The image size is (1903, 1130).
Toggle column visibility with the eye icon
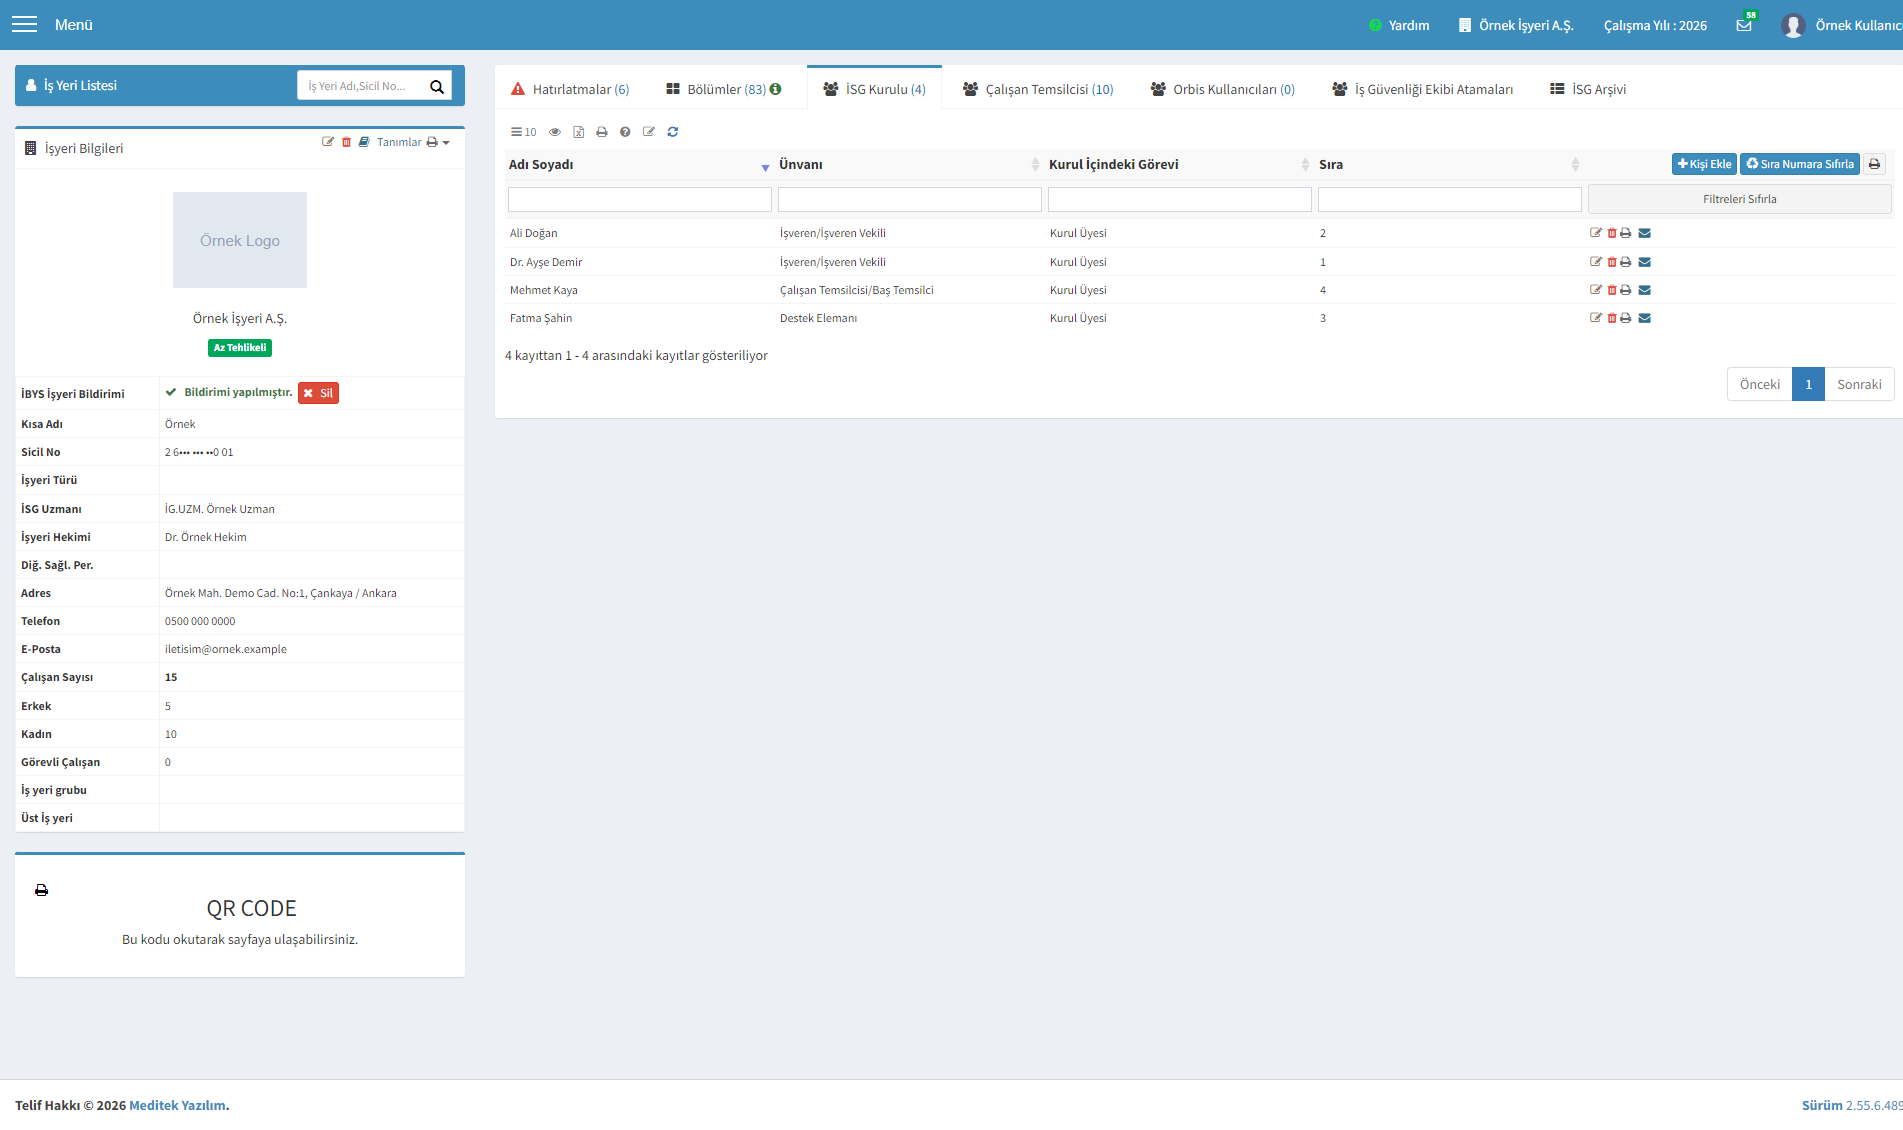555,132
